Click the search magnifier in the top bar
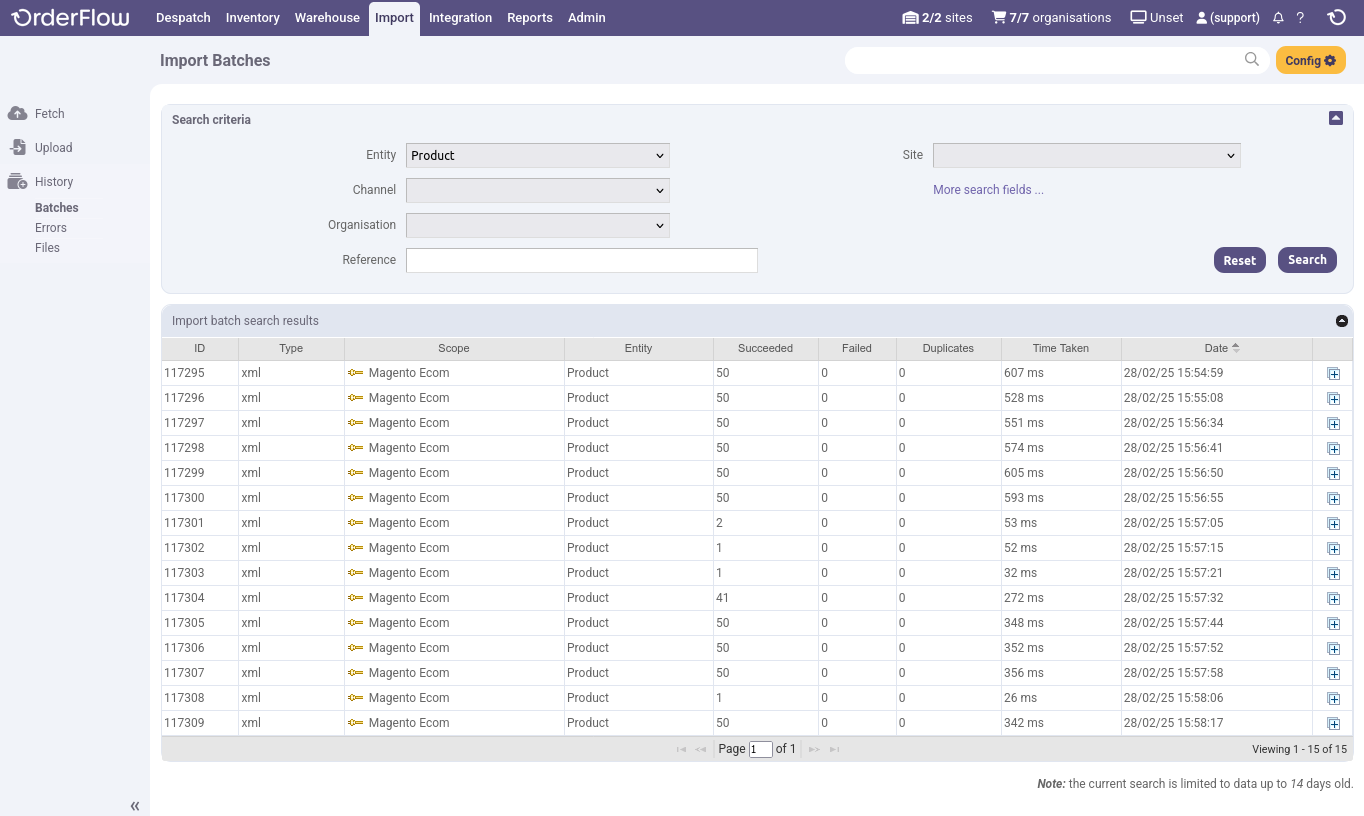 tap(1251, 60)
